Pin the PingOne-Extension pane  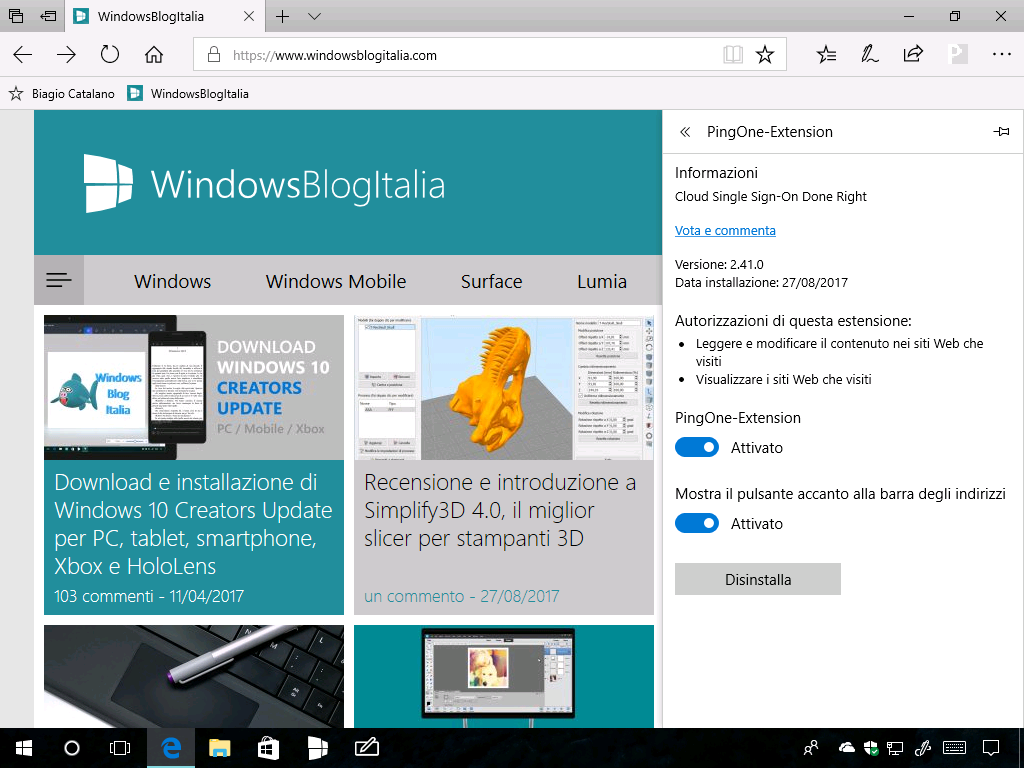coord(1001,132)
